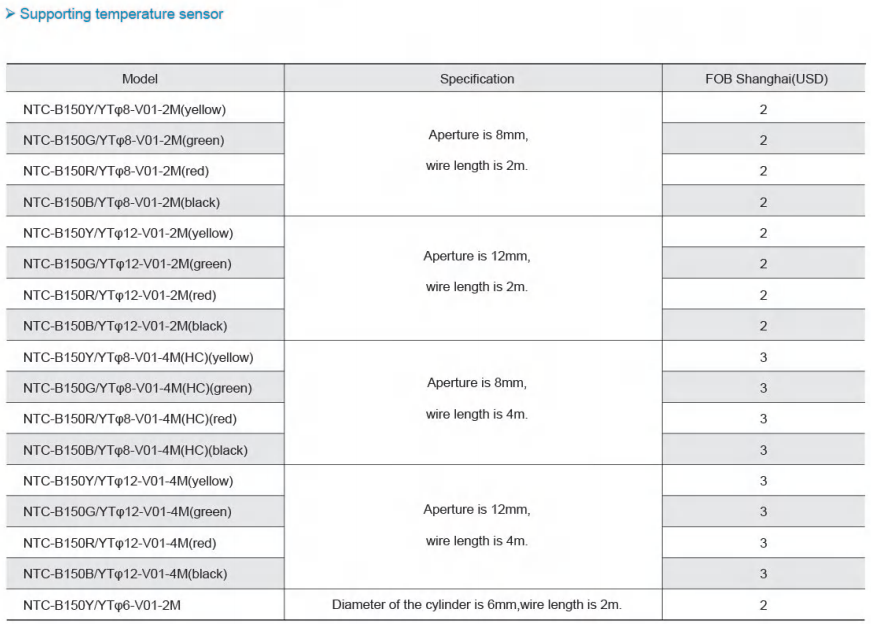Viewport: 871px width, 624px height.
Task: Click the Model column header
Action: (x=140, y=79)
